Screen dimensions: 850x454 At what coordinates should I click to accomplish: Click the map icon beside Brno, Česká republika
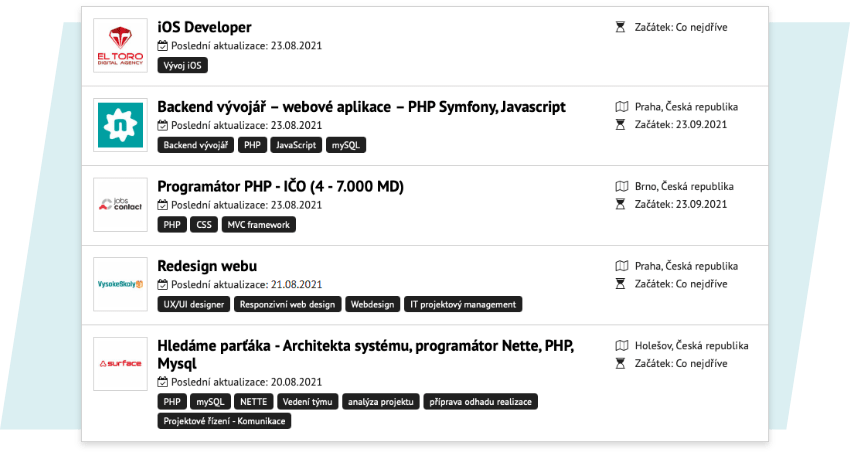[x=621, y=186]
